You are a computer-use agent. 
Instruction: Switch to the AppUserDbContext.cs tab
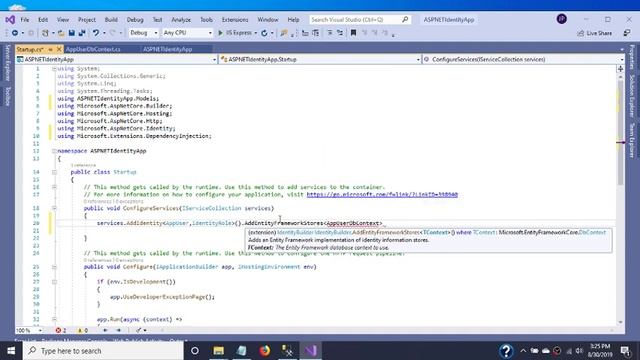93,49
